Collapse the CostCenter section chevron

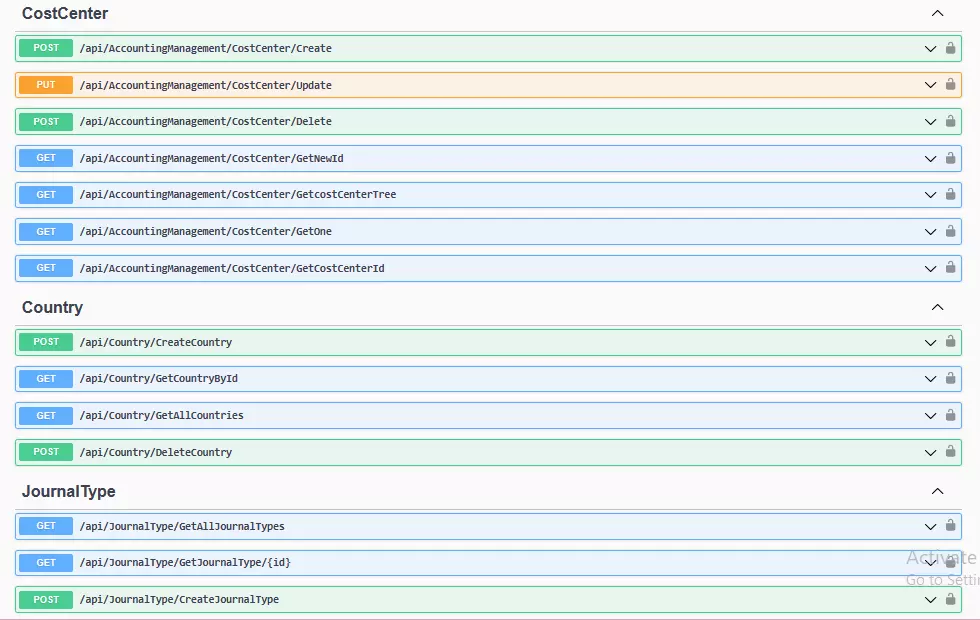937,13
